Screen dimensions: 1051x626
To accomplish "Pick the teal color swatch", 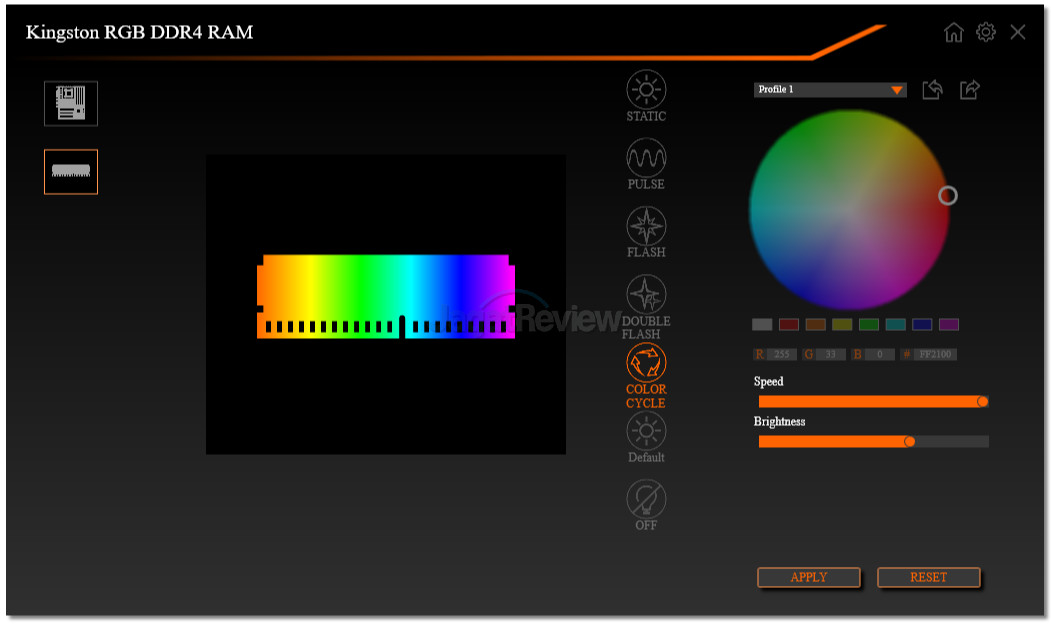I will pos(895,324).
